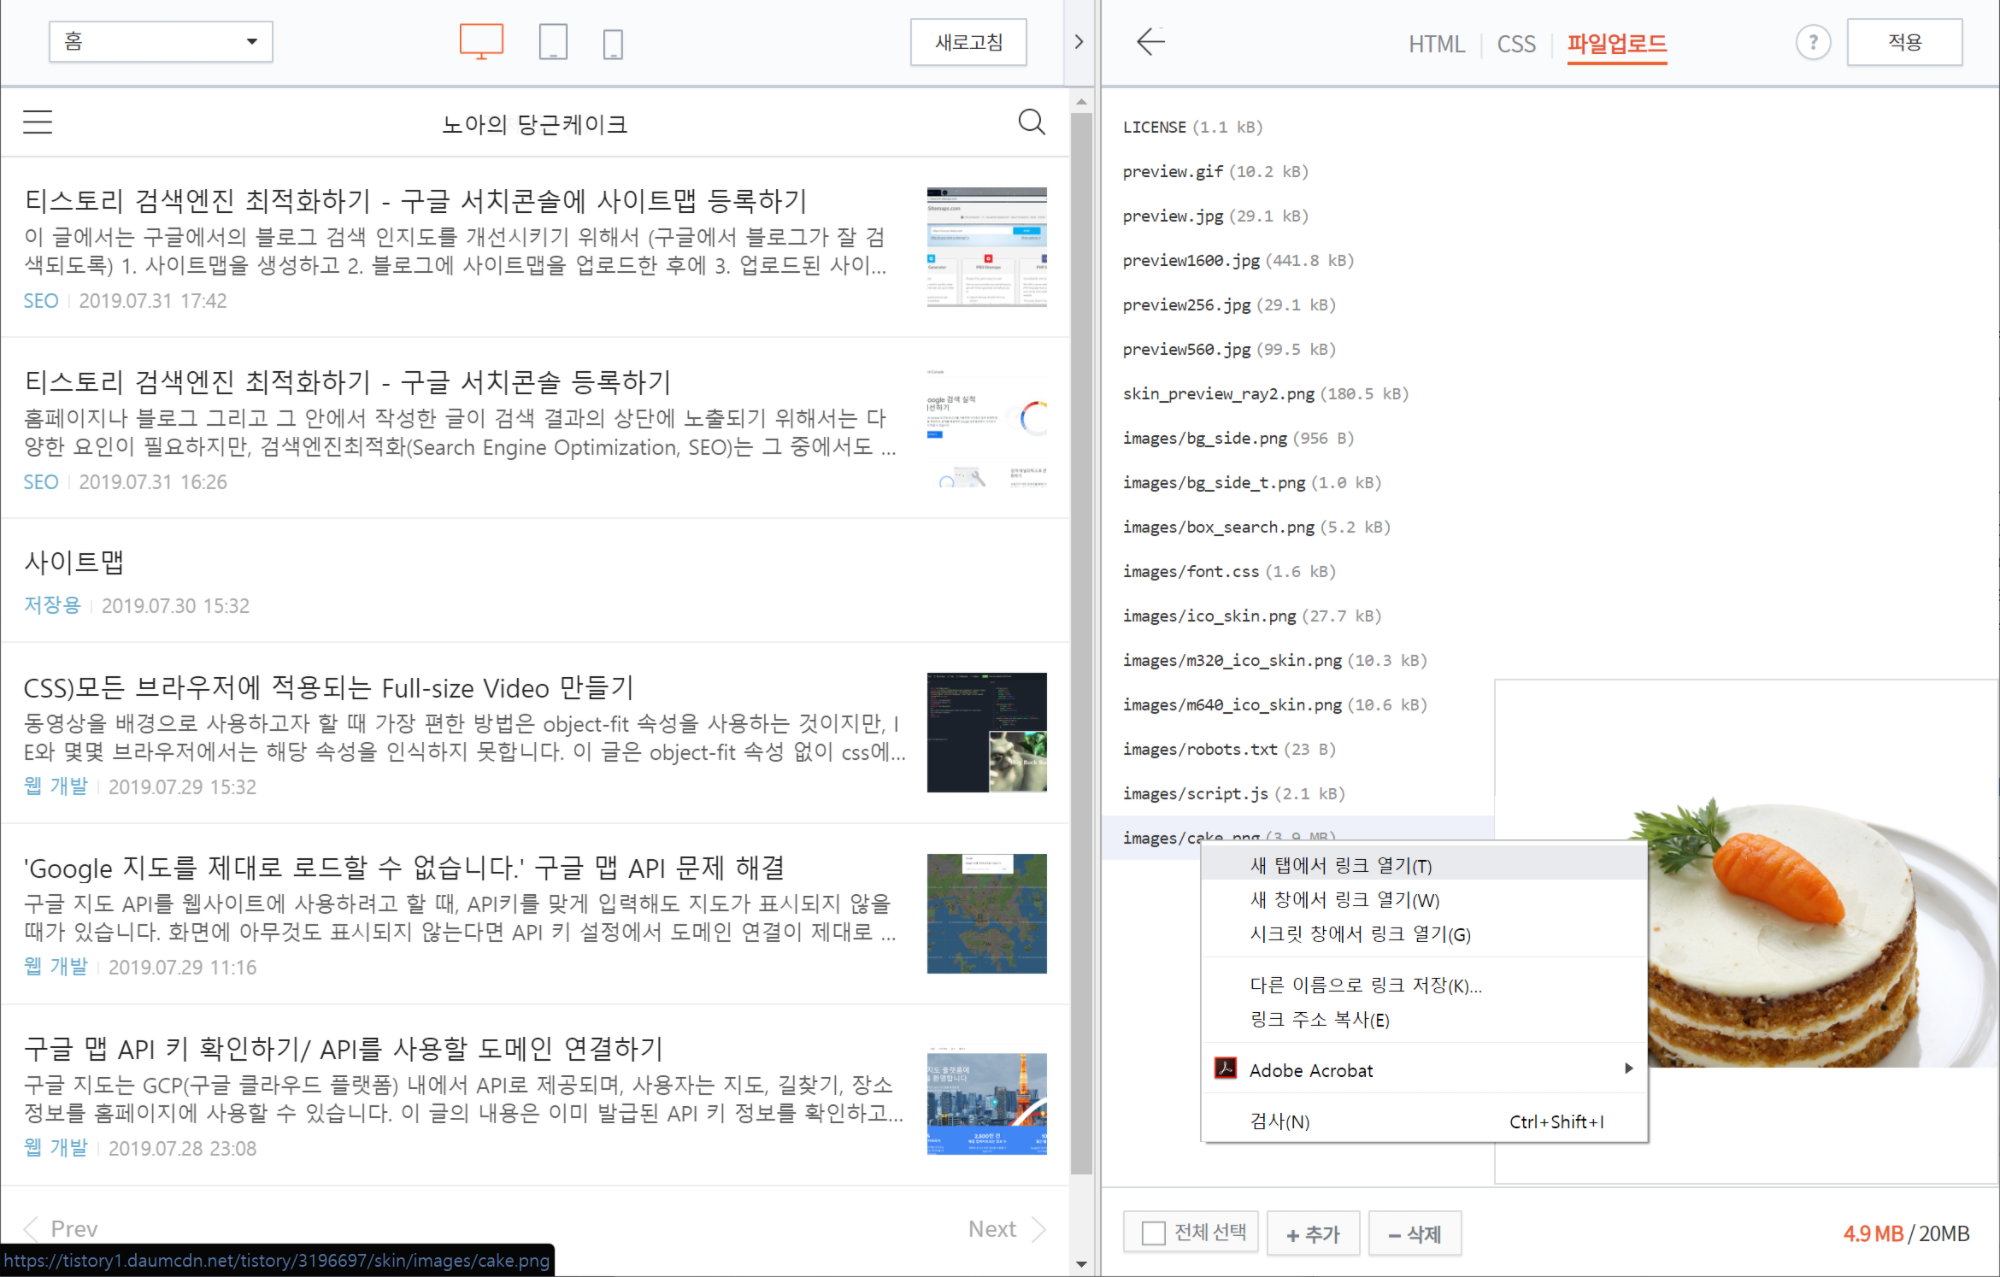Open the hamburger menu in blog preview

coord(38,122)
